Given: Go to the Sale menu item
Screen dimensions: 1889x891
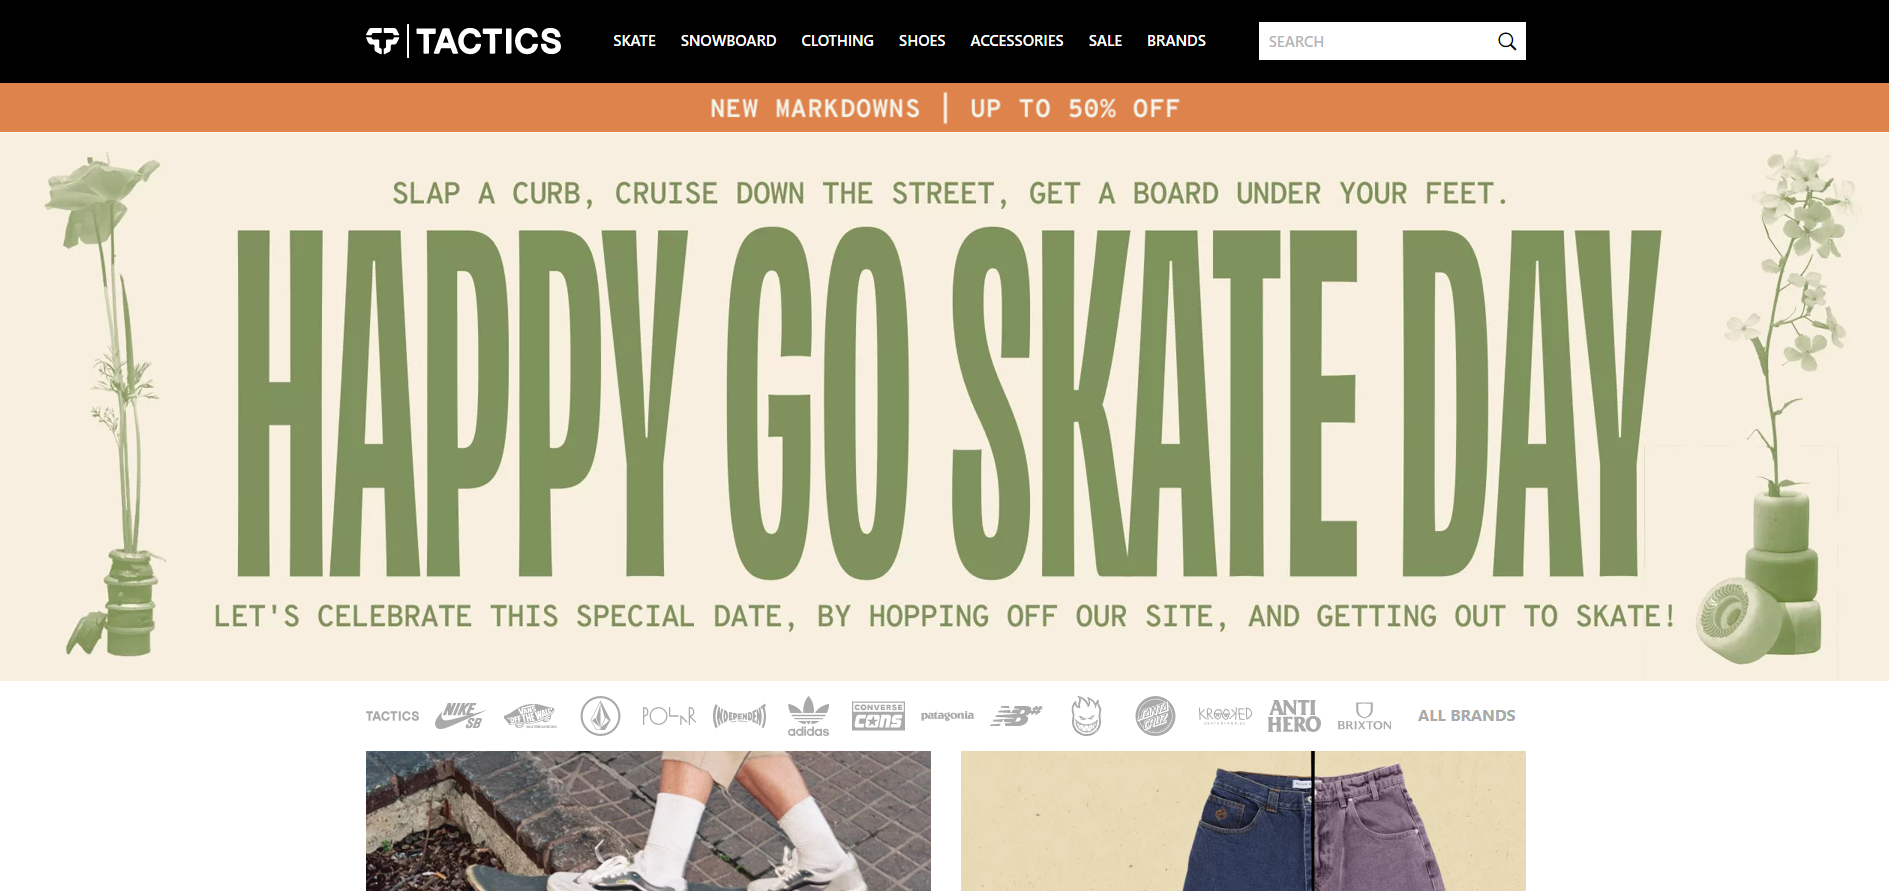Looking at the screenshot, I should 1105,41.
